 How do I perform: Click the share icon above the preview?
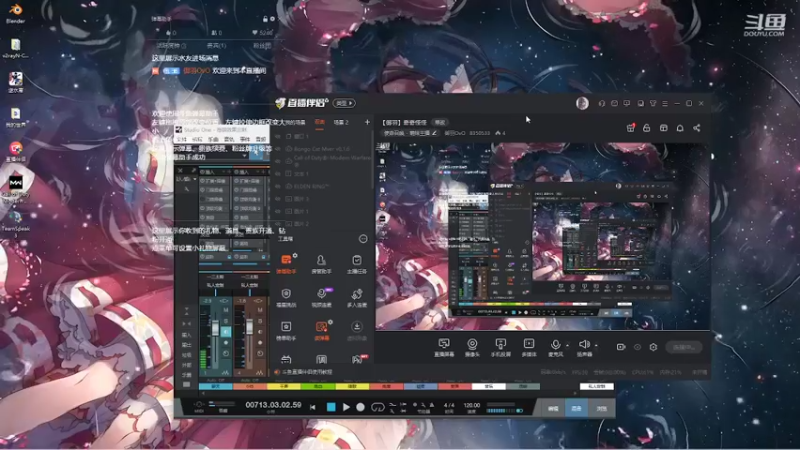coord(696,128)
